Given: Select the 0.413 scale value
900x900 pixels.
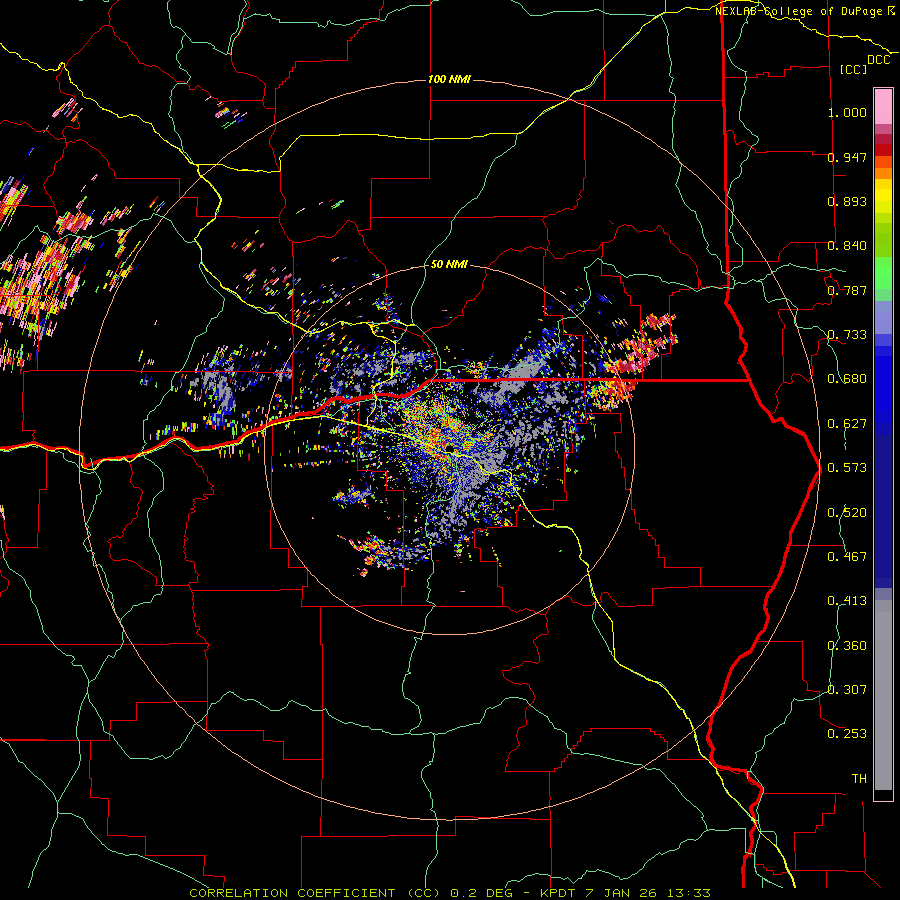Looking at the screenshot, I should [847, 601].
